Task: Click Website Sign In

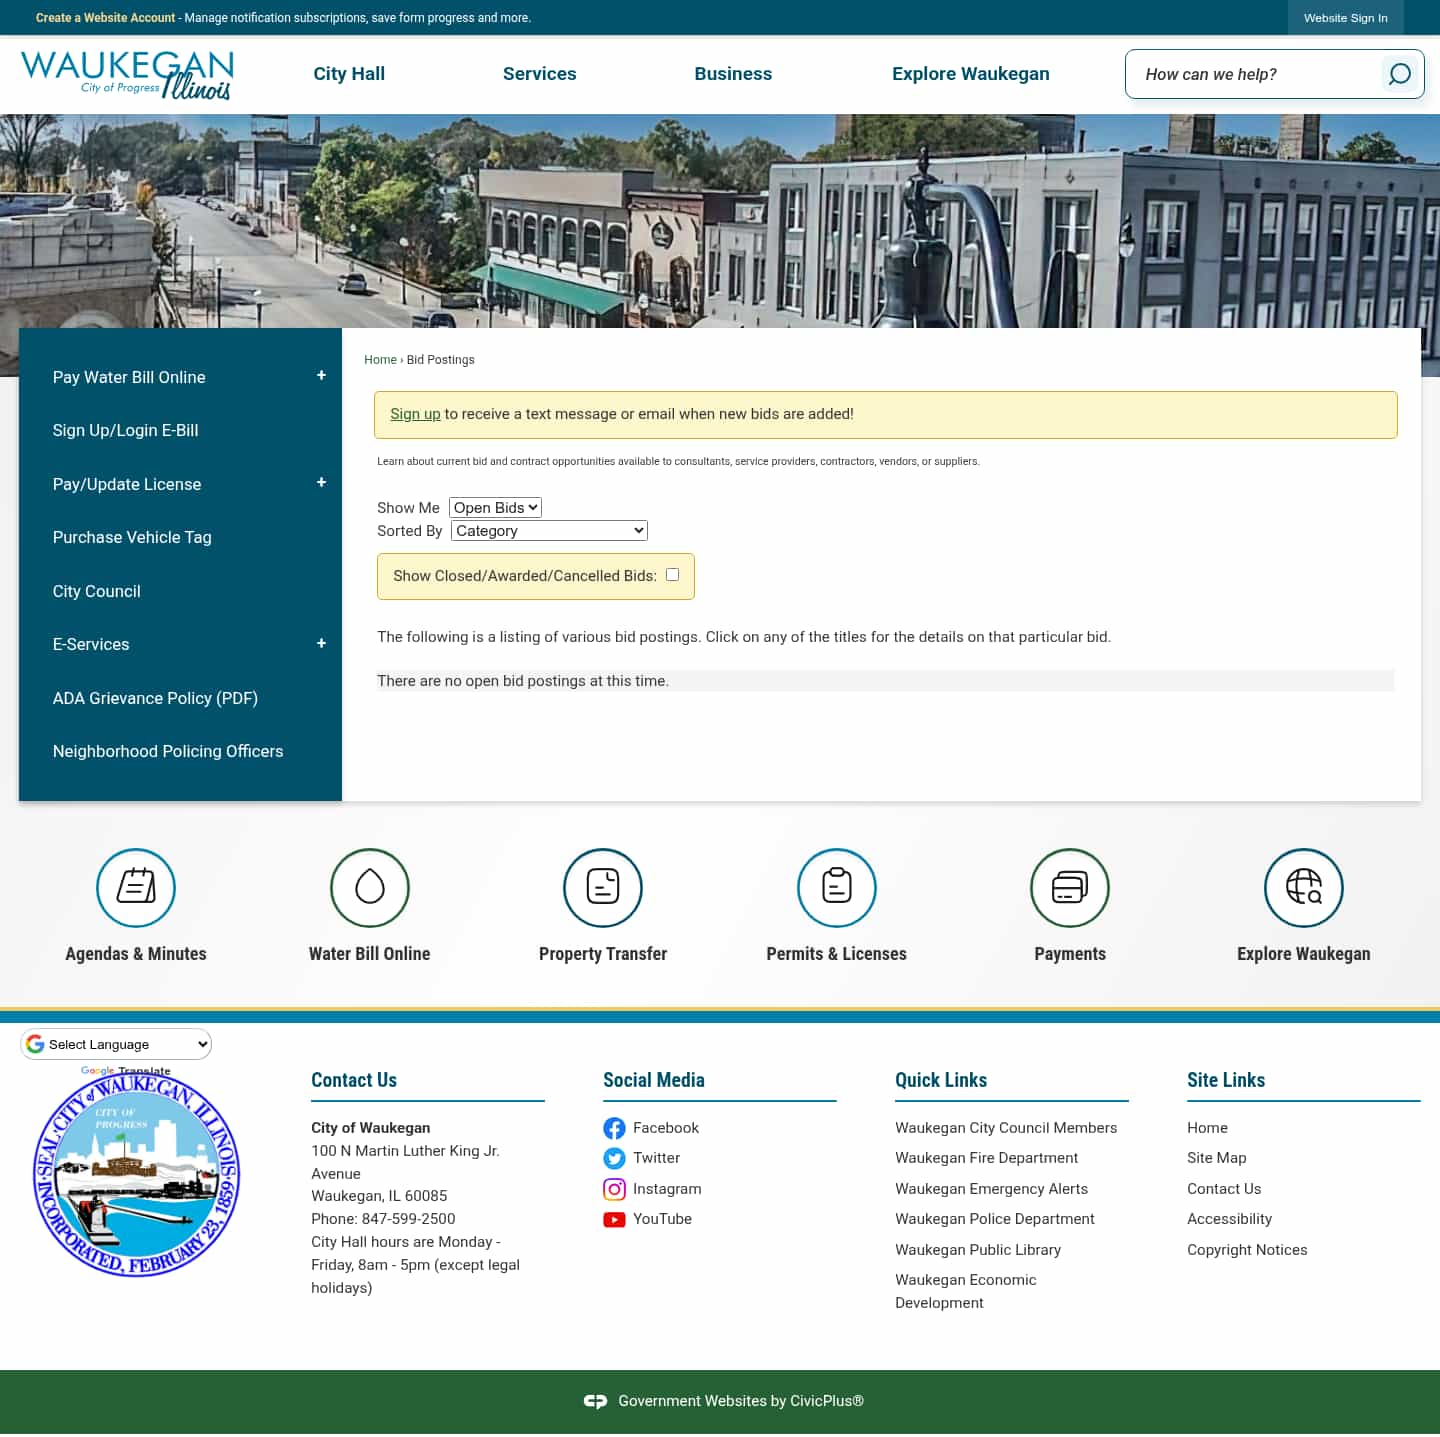Action: coord(1345,17)
